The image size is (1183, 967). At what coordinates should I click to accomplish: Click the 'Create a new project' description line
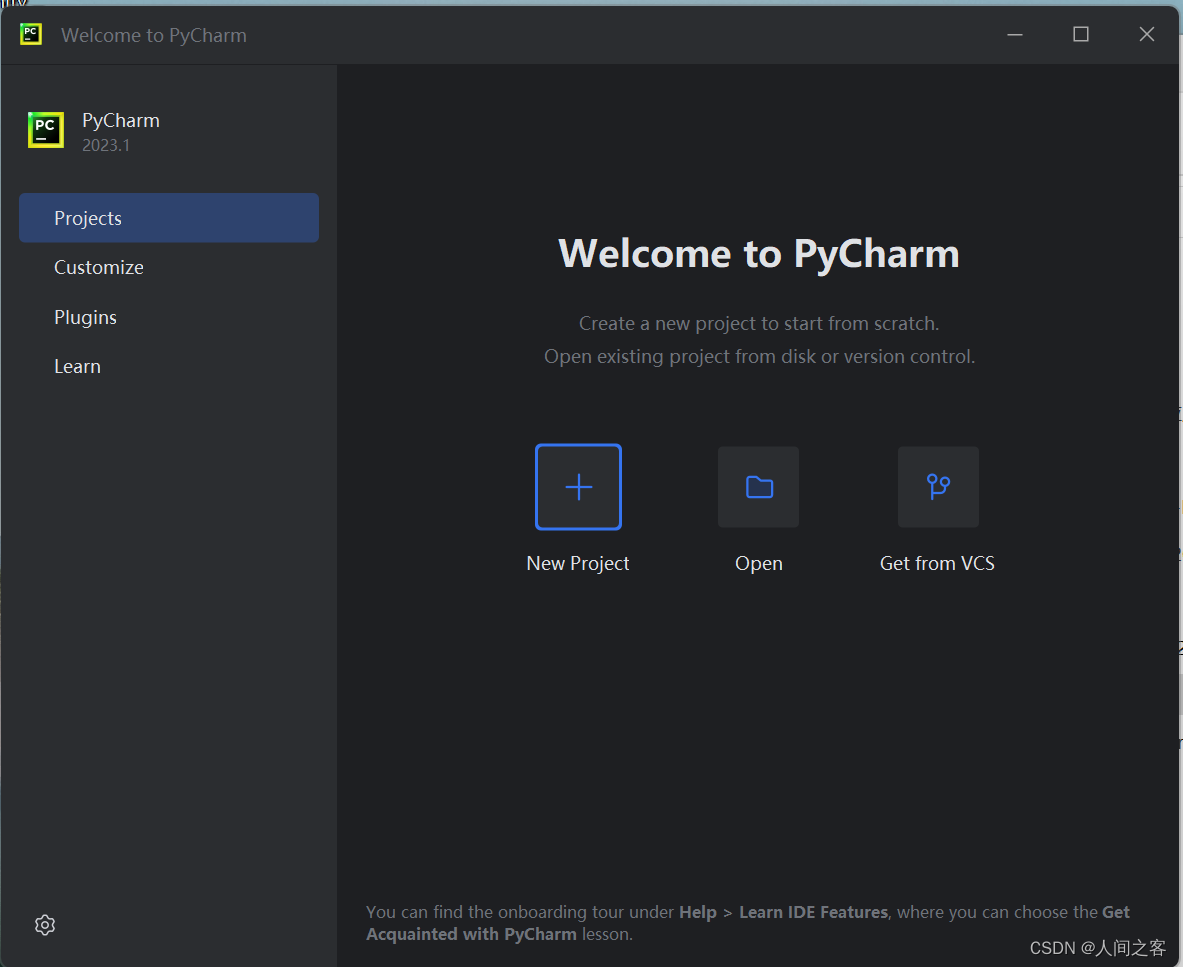coord(759,324)
